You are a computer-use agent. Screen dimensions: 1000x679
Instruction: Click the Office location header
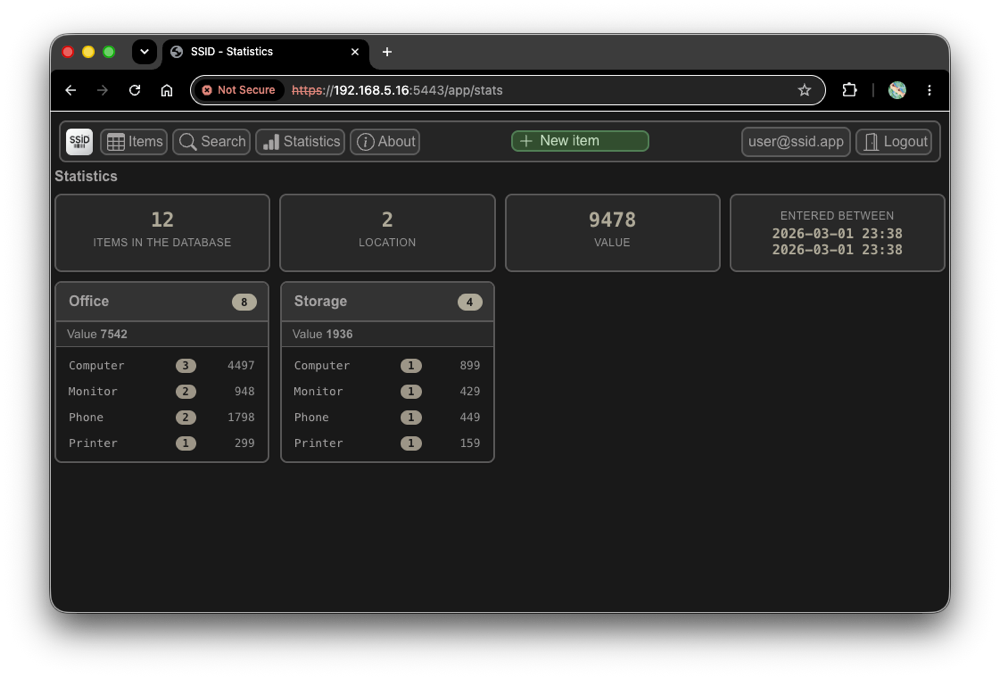point(162,302)
